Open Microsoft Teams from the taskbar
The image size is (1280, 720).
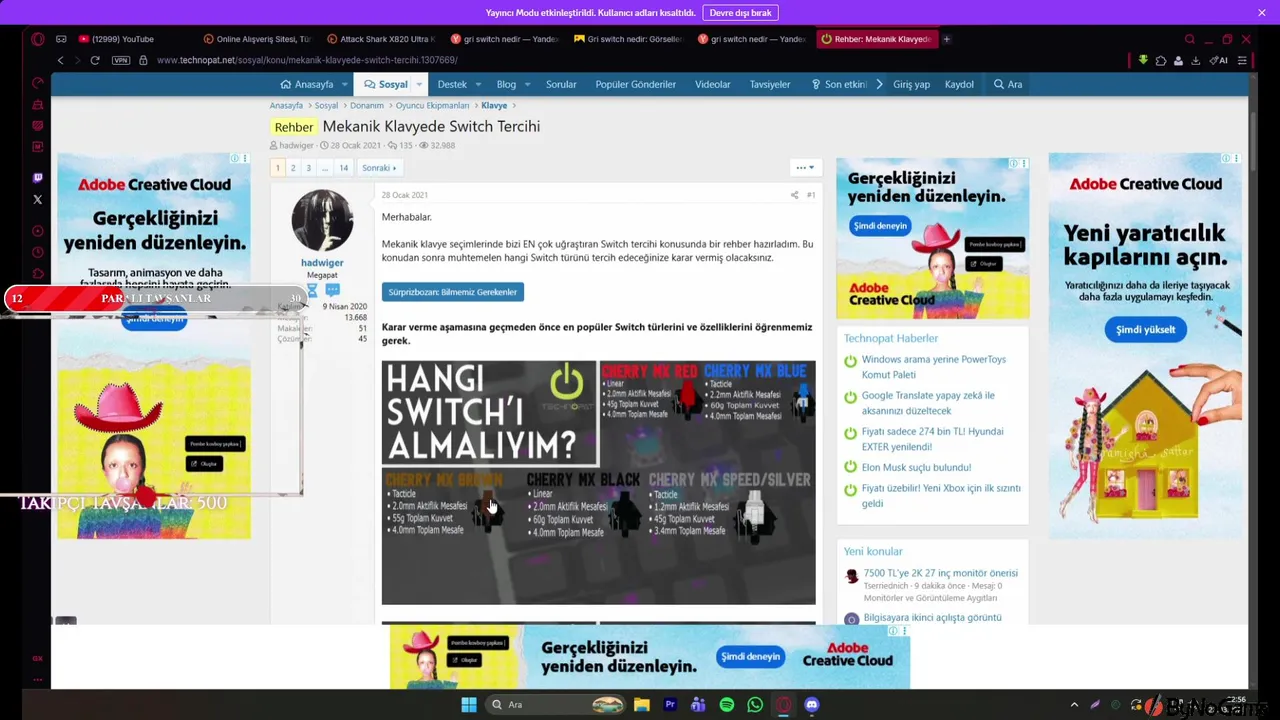click(x=698, y=704)
